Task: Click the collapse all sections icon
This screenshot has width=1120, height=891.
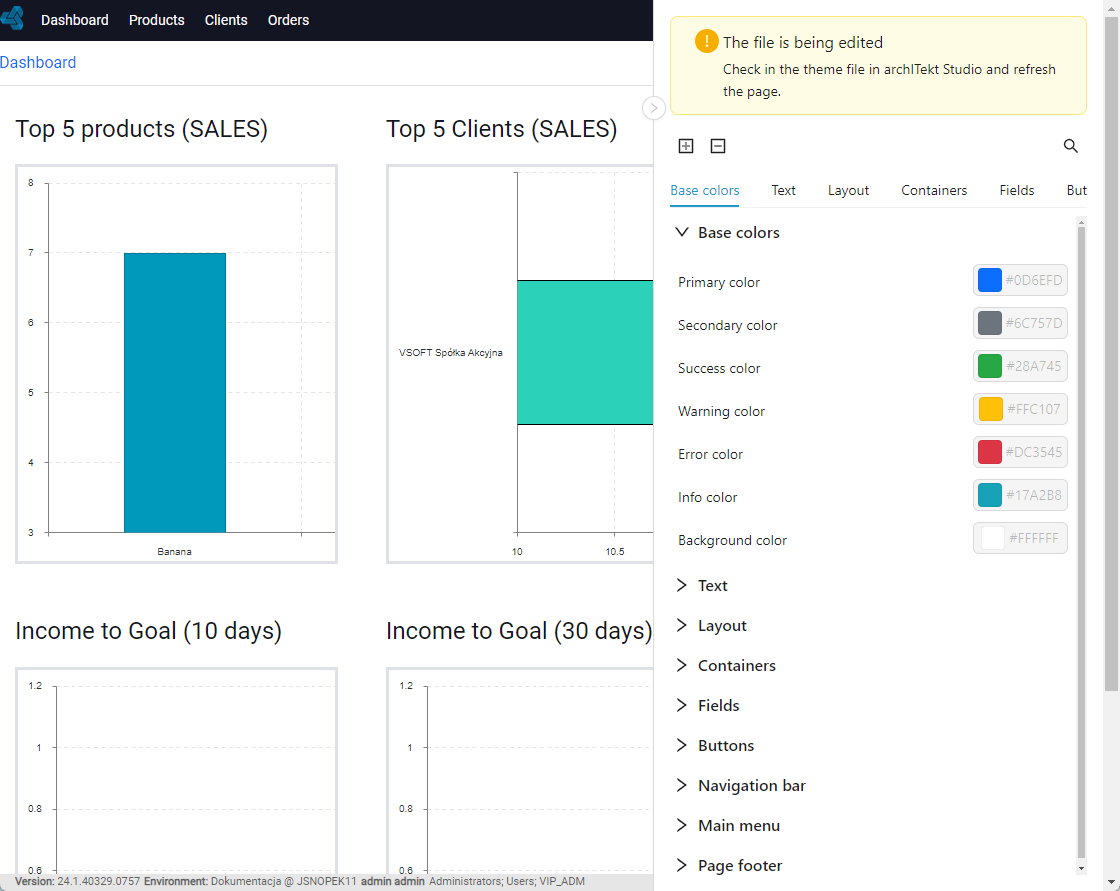Action: (x=718, y=146)
